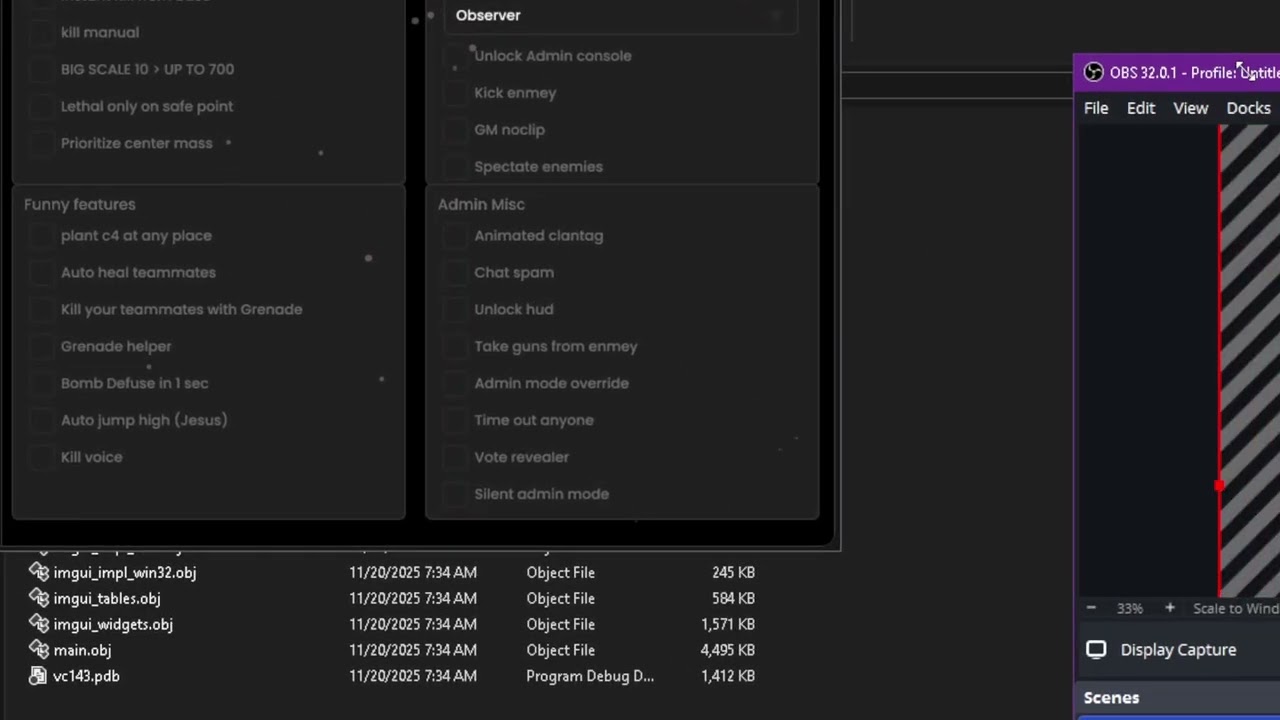Click the red handle on the OBS preview edge
Screen dimensions: 1280x720
point(1219,485)
